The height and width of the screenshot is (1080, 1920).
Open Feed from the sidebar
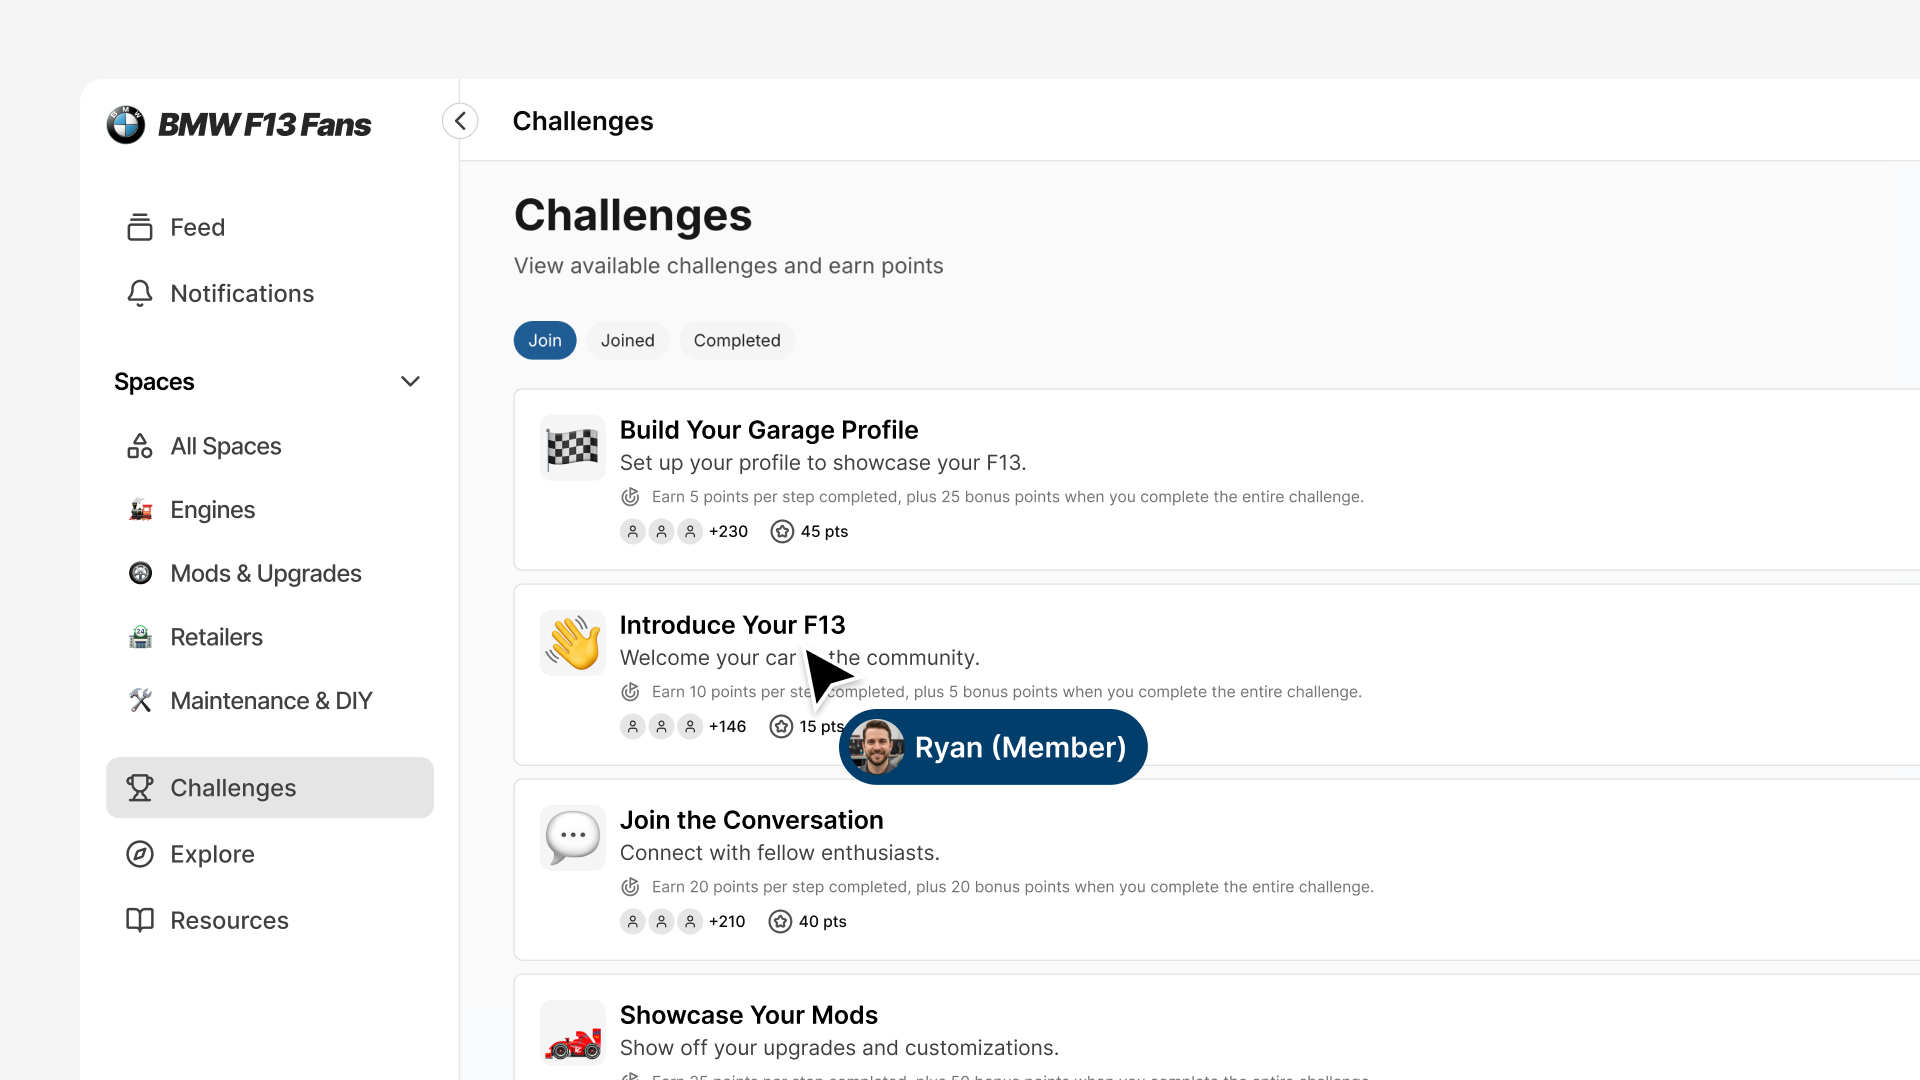point(197,227)
